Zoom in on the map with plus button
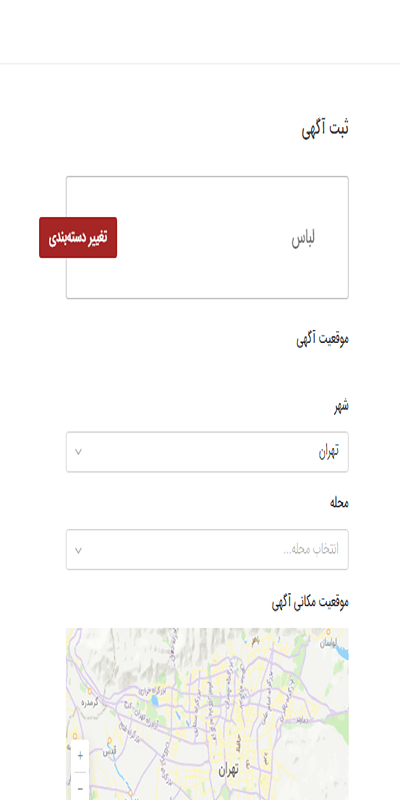Image resolution: width=400 pixels, height=800 pixels. [x=80, y=756]
